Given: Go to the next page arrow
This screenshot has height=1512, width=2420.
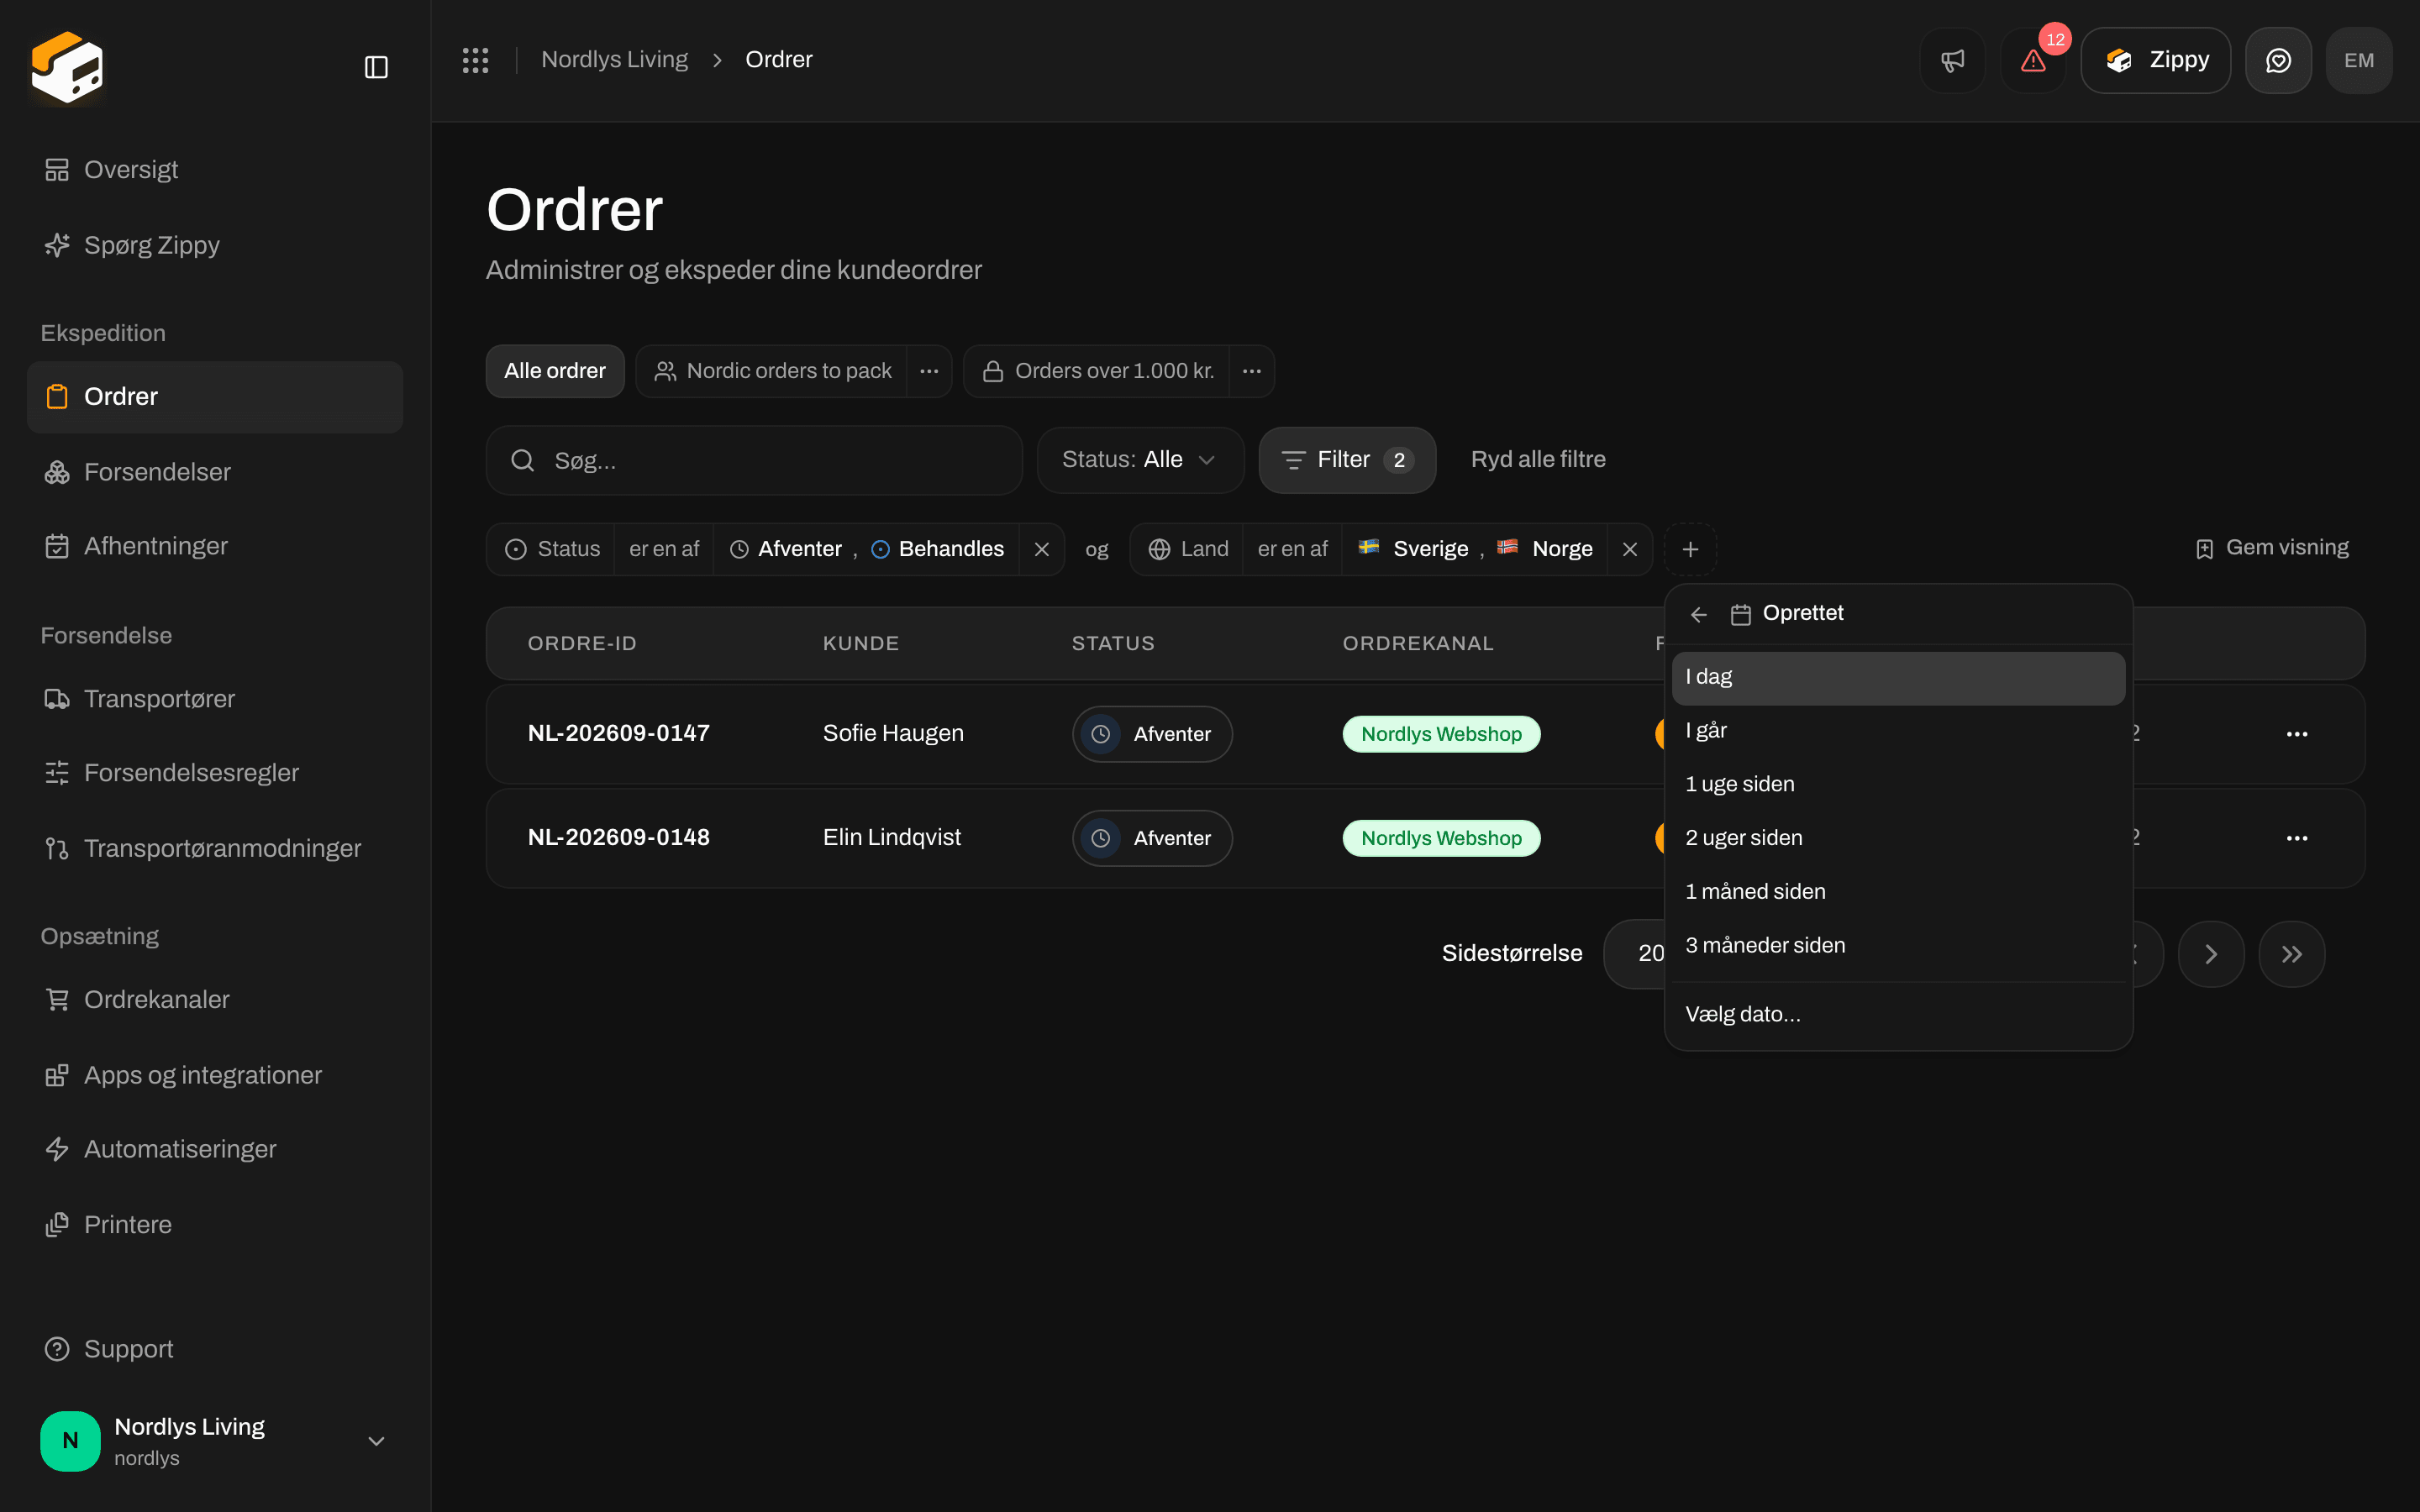Looking at the screenshot, I should click(x=2211, y=954).
